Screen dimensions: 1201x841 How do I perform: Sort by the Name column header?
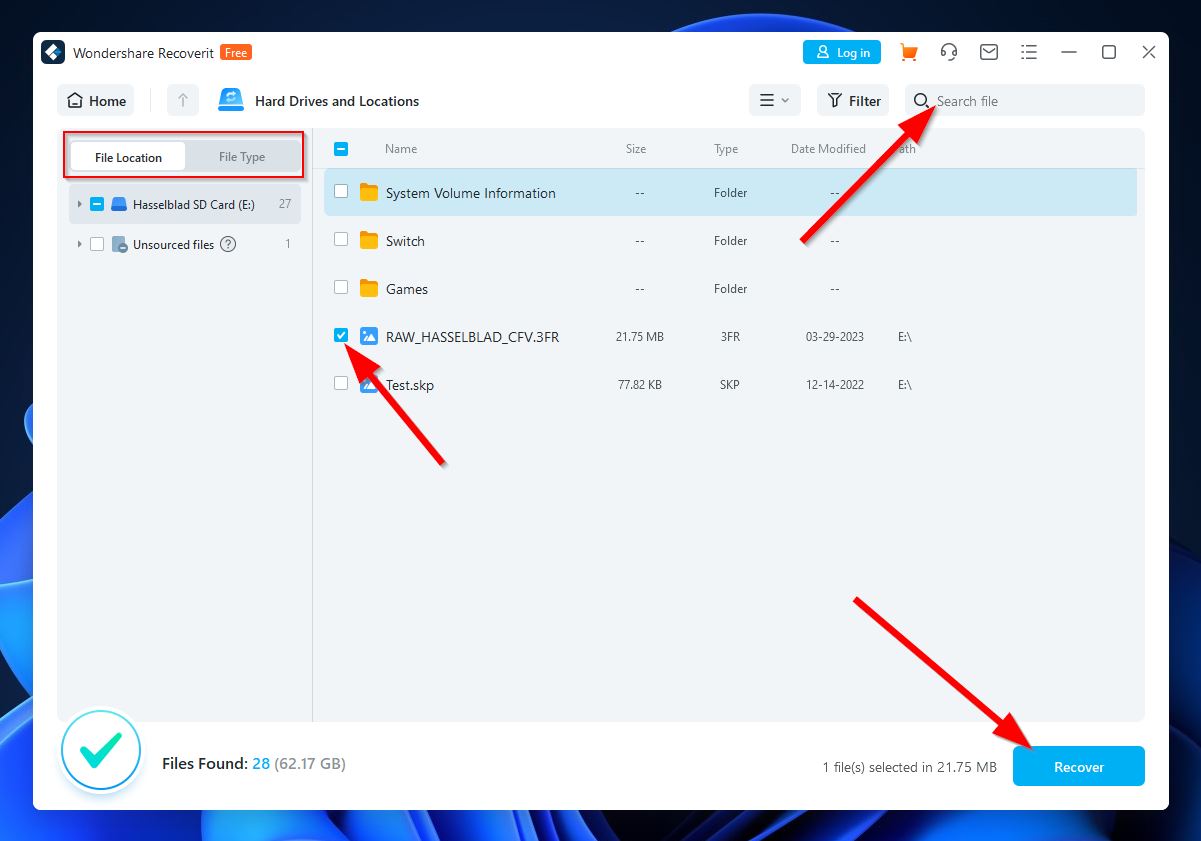[x=401, y=149]
